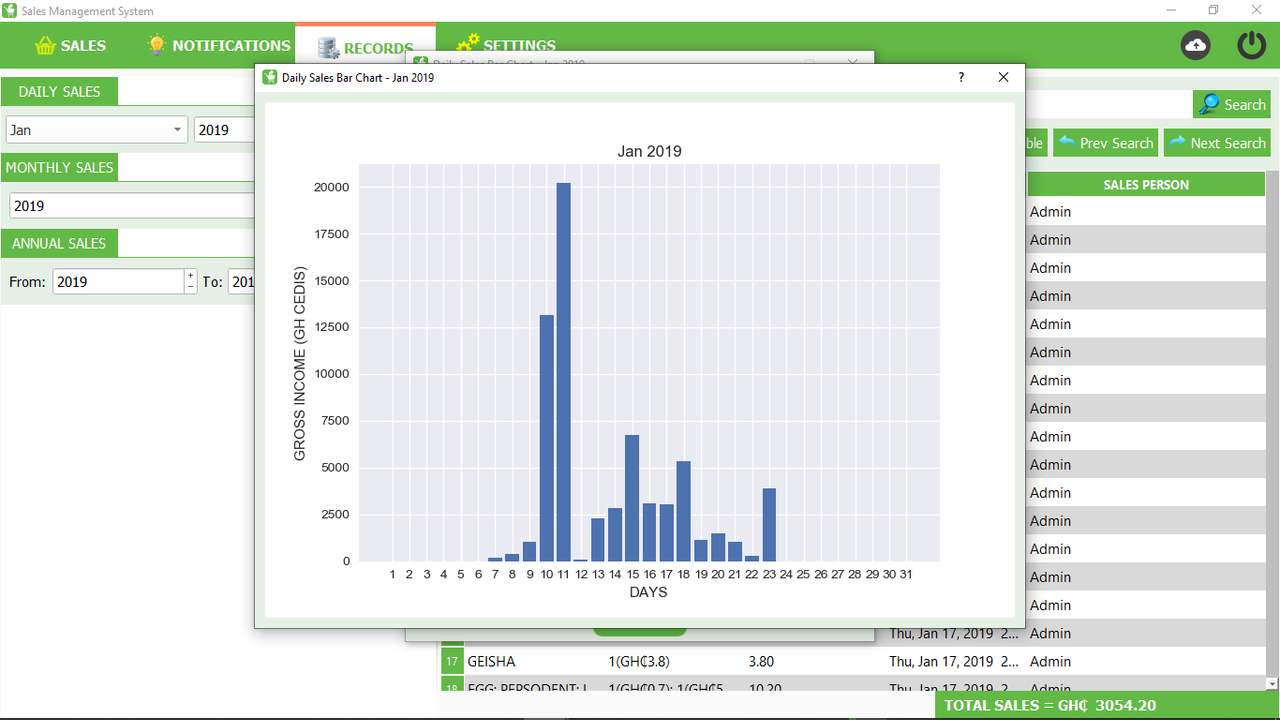Click the day 11 bar in chart
Image resolution: width=1280 pixels, height=720 pixels.
564,372
